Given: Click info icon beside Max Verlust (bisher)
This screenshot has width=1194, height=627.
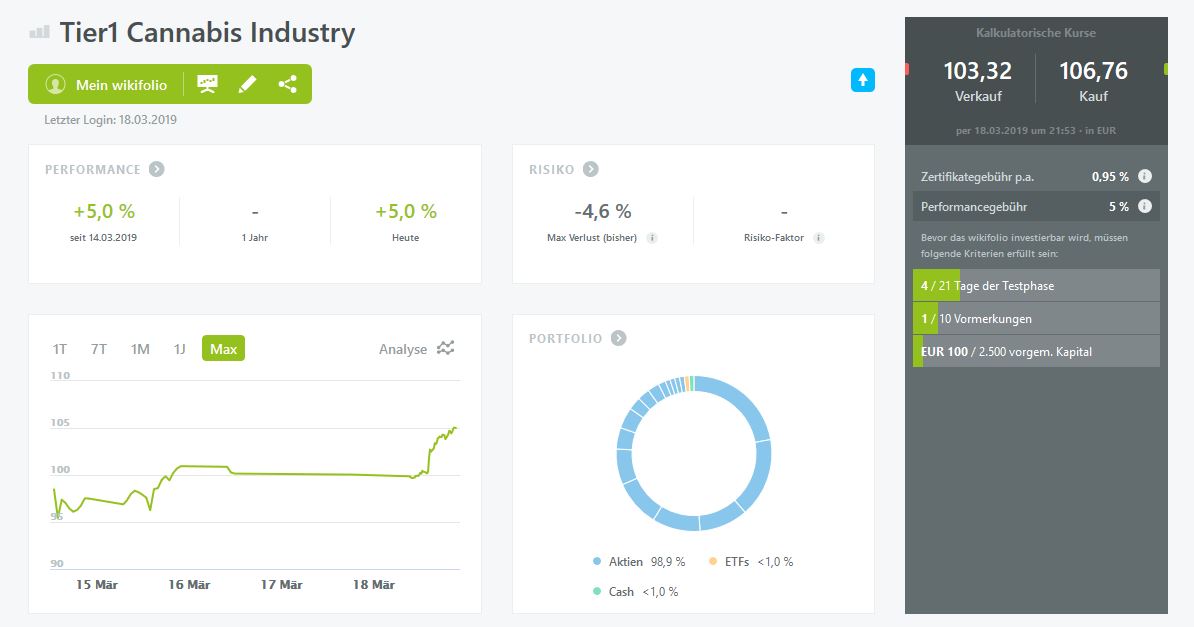Looking at the screenshot, I should pos(652,238).
